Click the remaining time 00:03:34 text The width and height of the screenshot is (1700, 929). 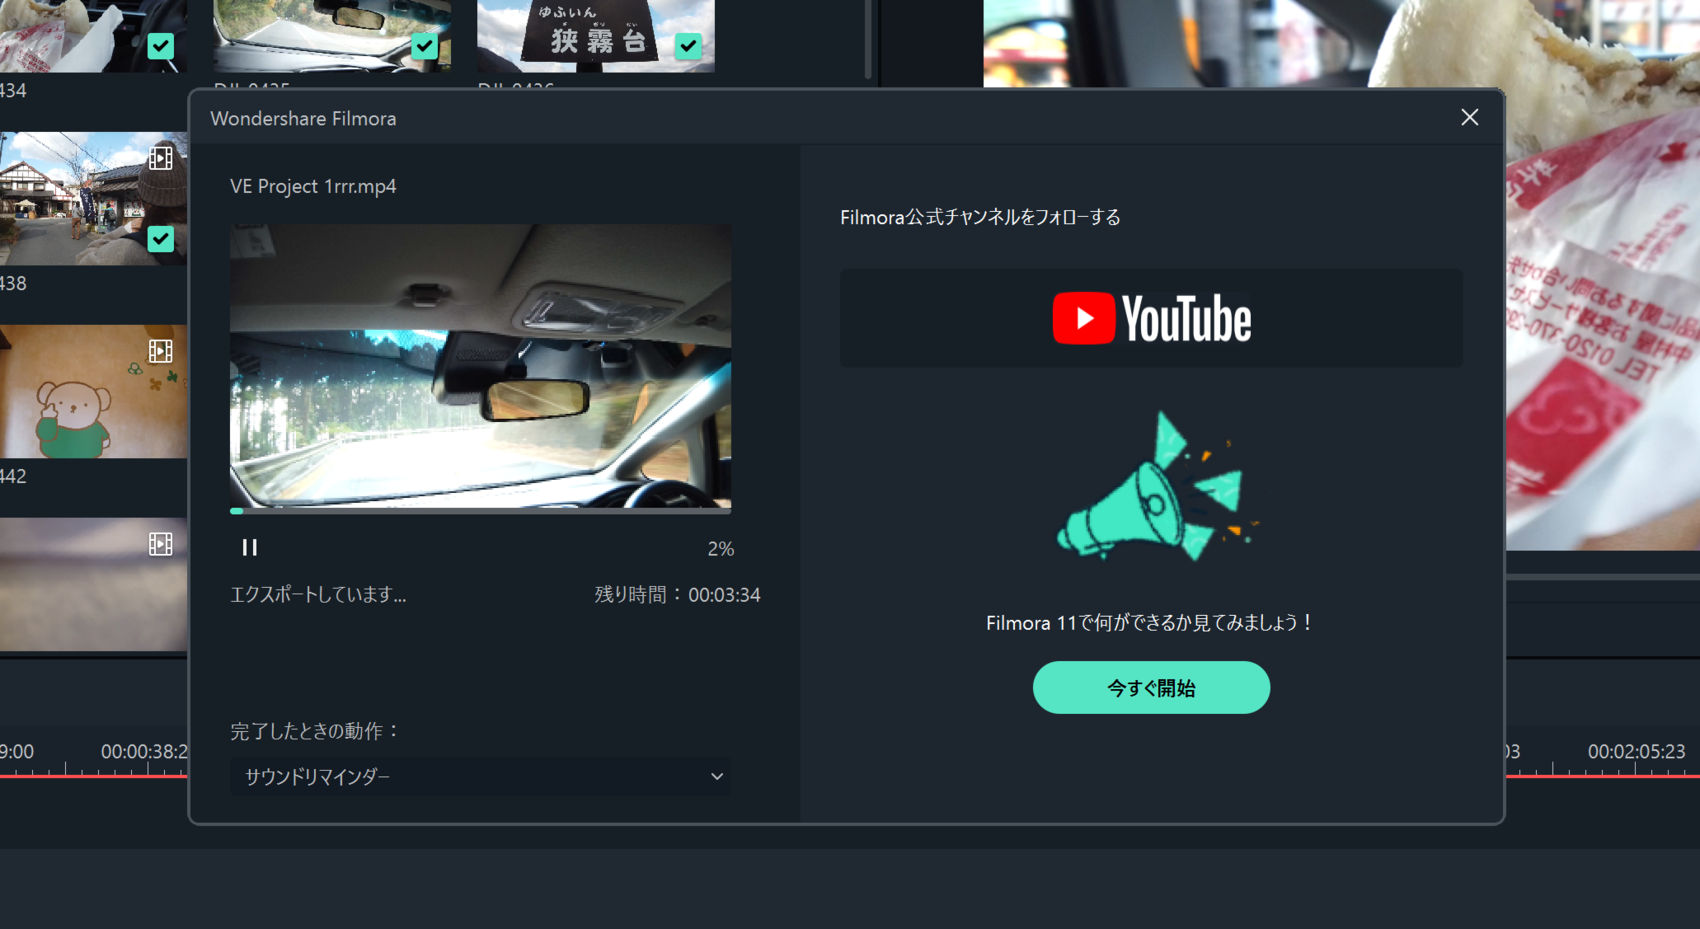pos(724,594)
